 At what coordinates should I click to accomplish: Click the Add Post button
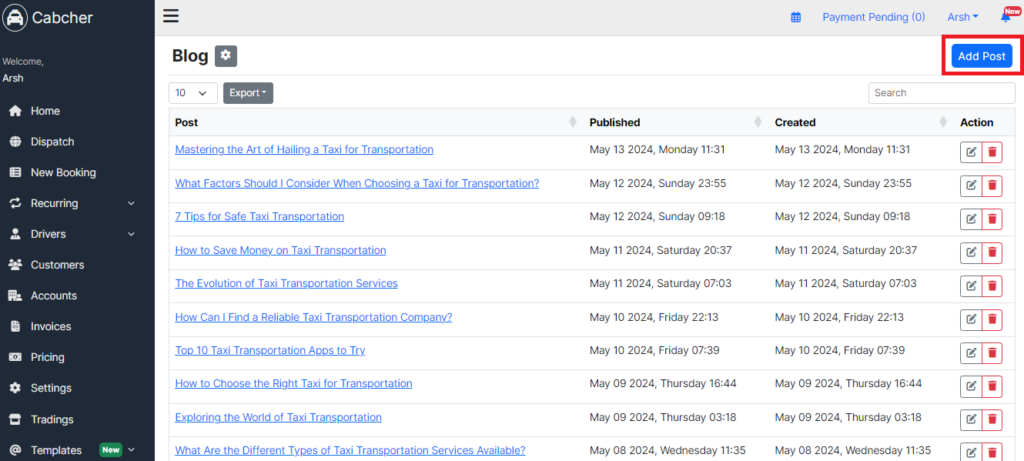982,56
